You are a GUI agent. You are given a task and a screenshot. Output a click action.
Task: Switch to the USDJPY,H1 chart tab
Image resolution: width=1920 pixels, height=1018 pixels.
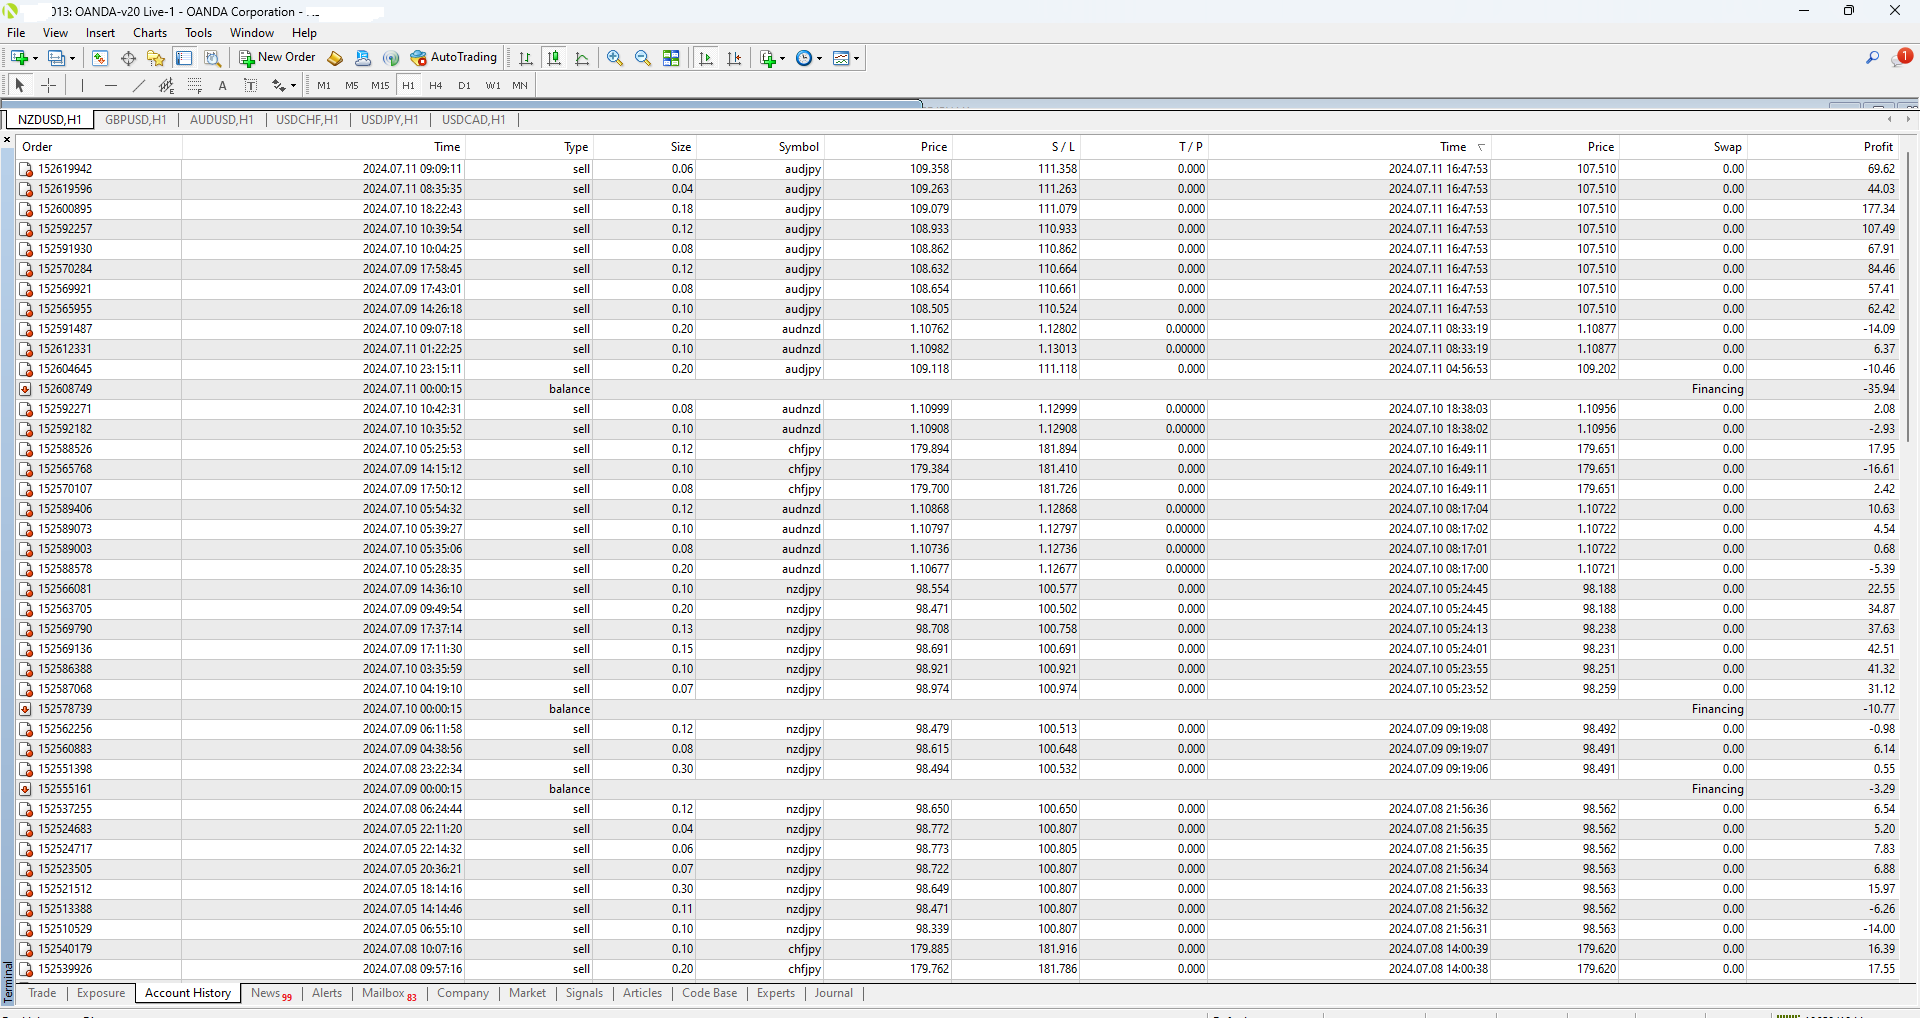coord(390,120)
